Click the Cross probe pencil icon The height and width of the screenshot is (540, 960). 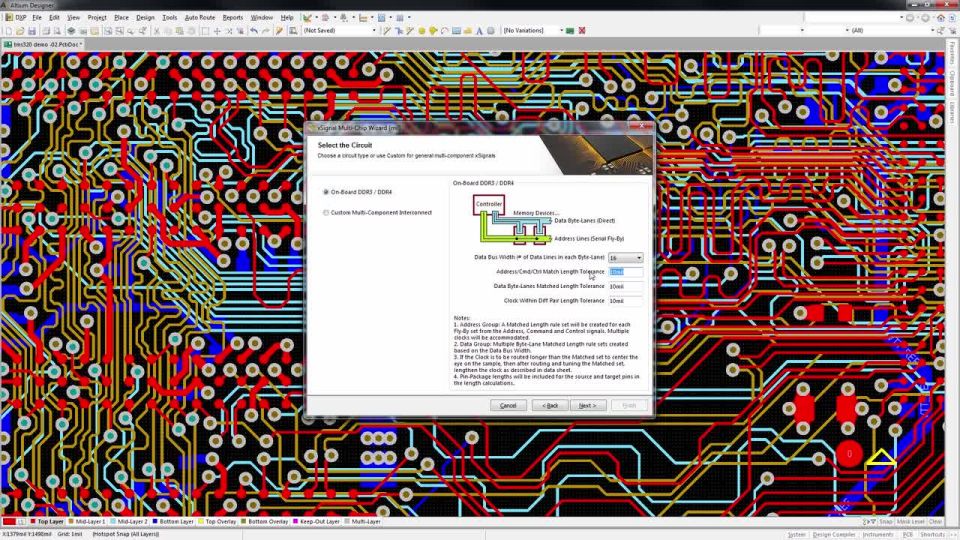click(279, 31)
